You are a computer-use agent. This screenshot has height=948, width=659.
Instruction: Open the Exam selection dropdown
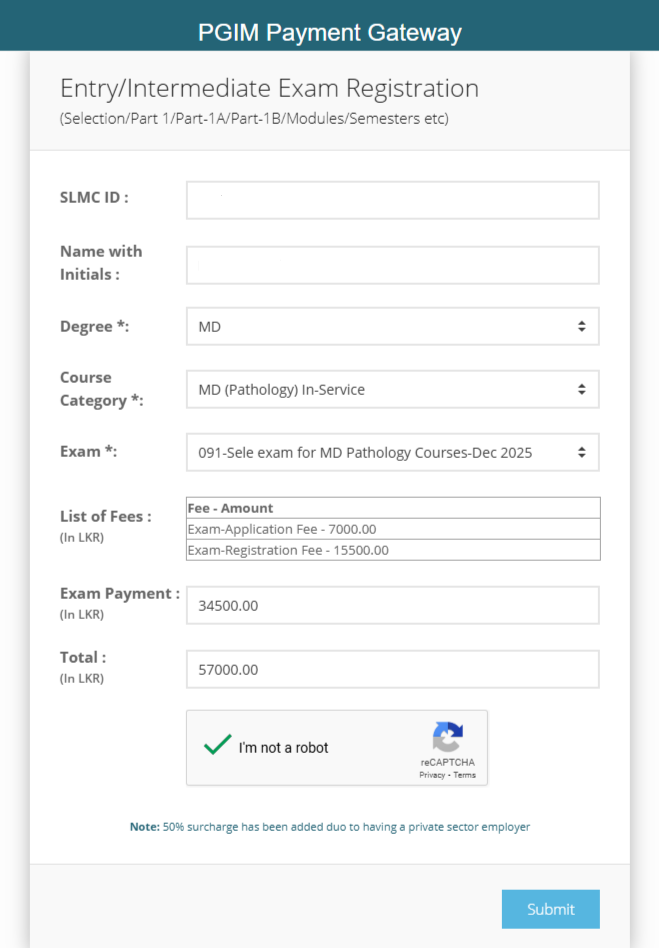[392, 452]
